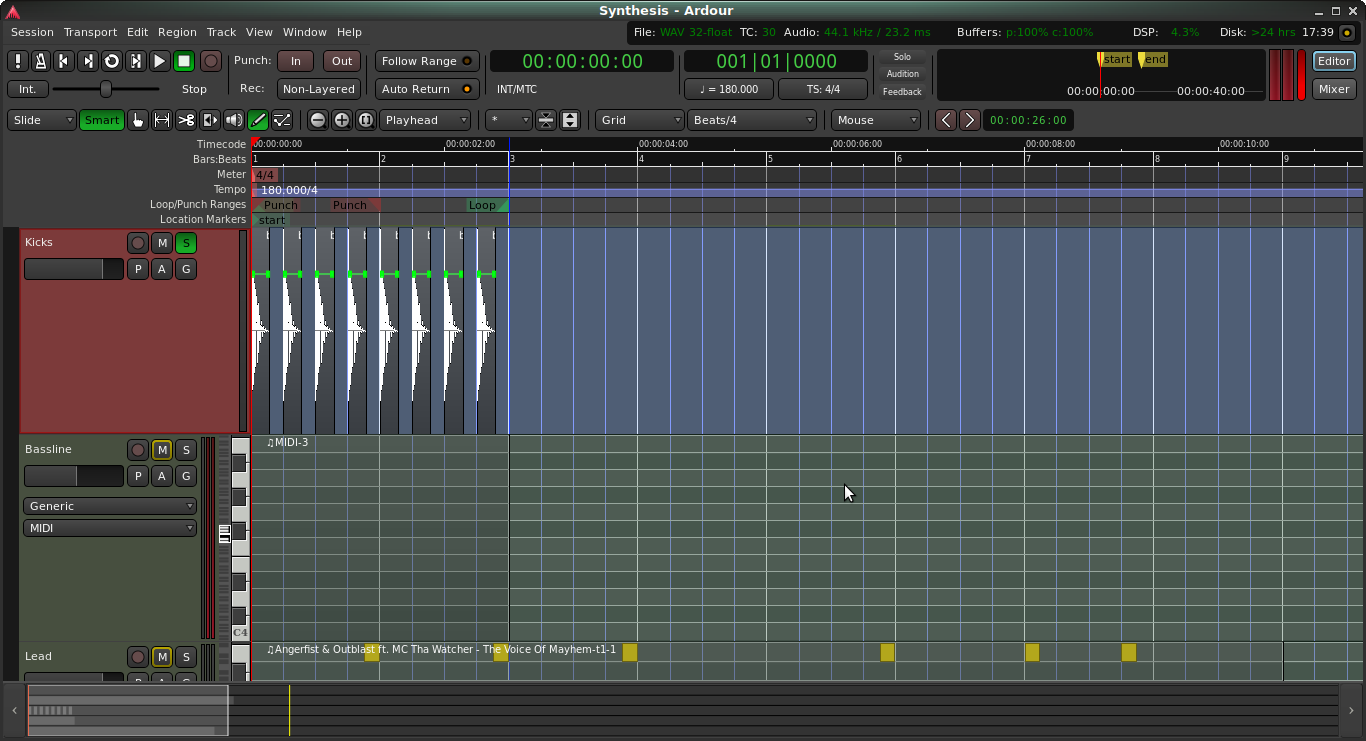
Task: Unmute the Bassline track
Action: (x=162, y=450)
